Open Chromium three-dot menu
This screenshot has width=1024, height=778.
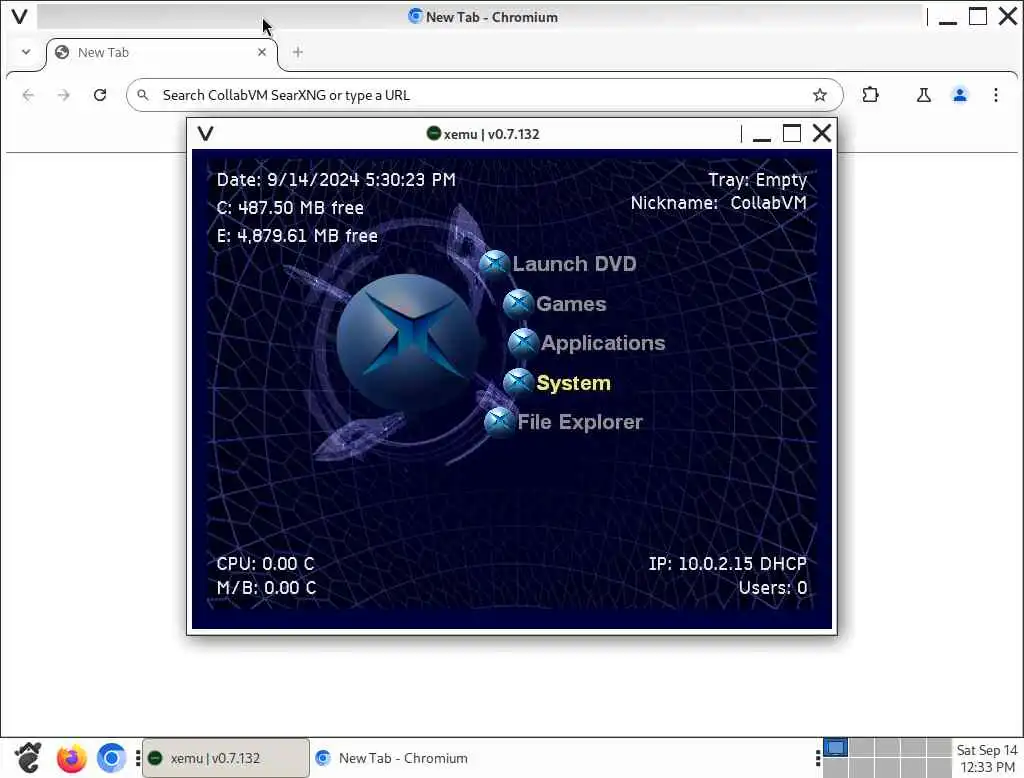coord(996,95)
